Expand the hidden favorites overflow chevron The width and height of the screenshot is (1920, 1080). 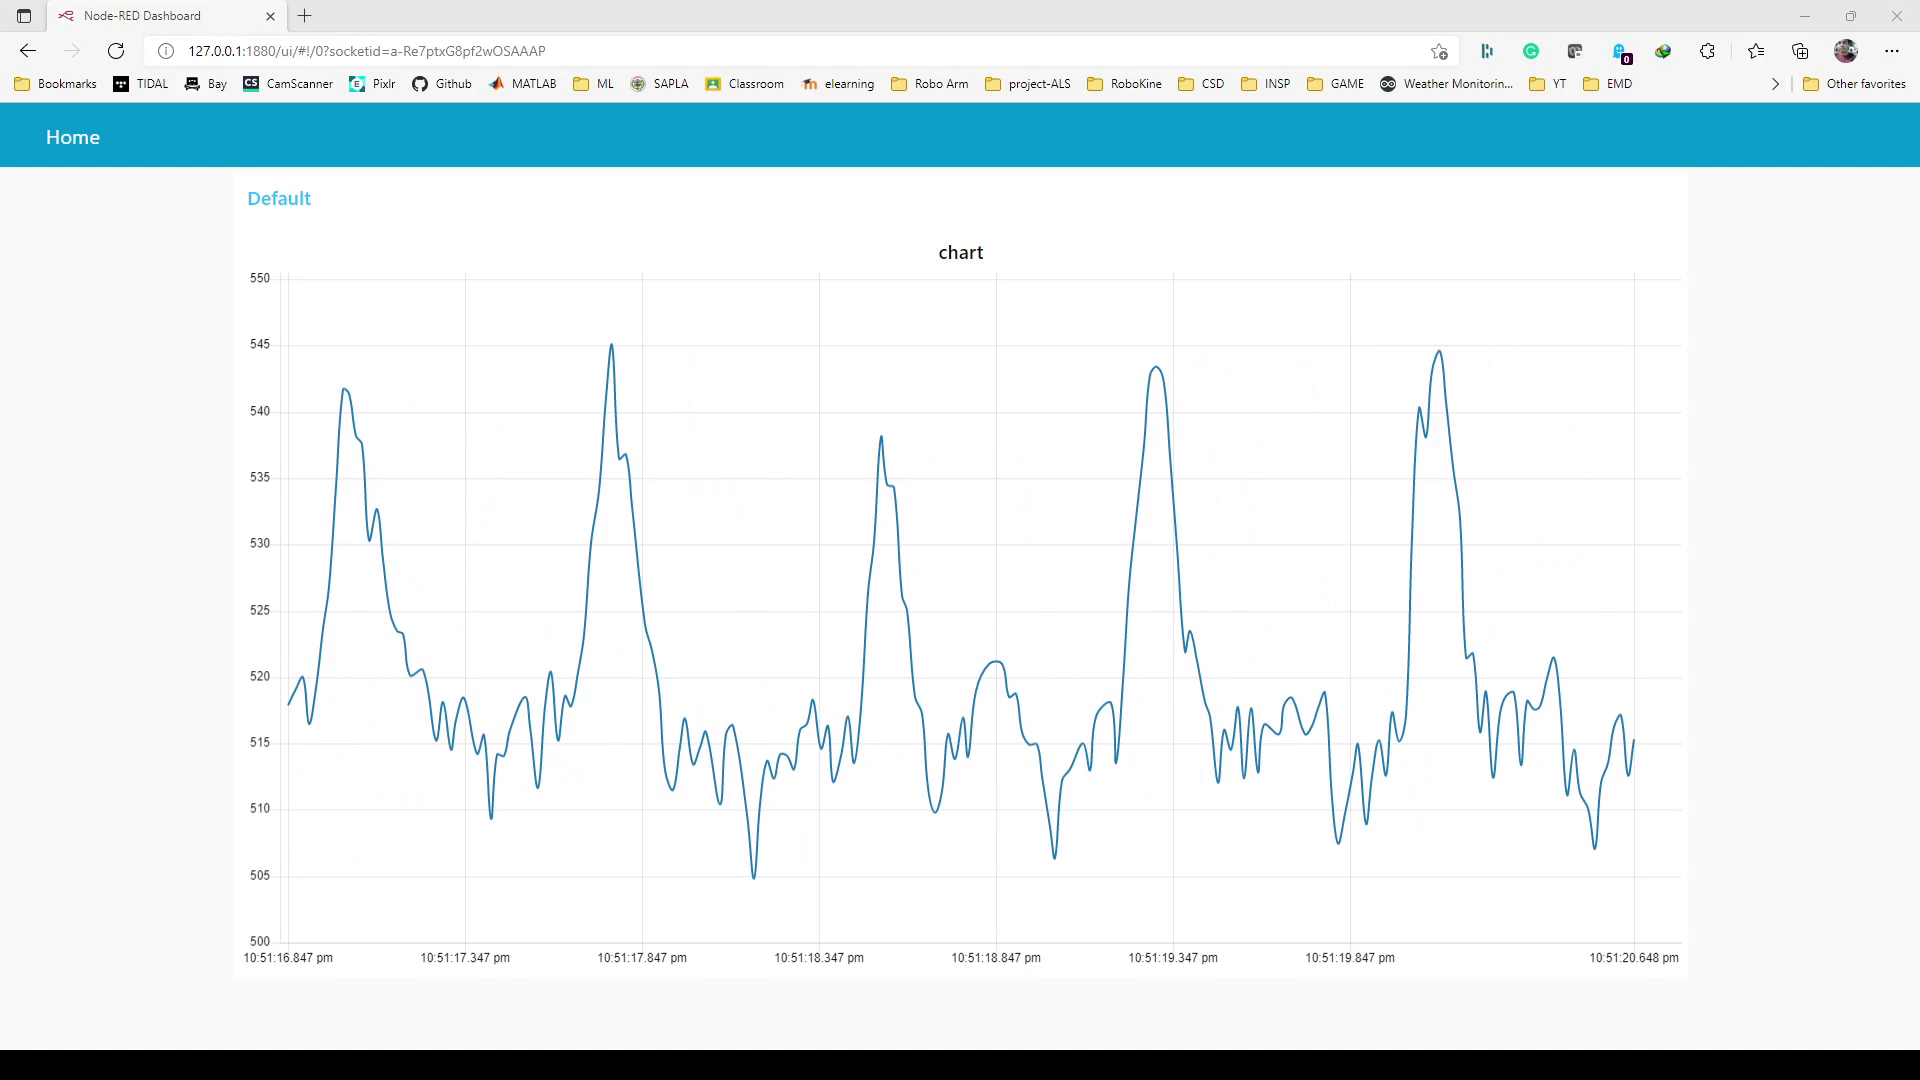1775,84
